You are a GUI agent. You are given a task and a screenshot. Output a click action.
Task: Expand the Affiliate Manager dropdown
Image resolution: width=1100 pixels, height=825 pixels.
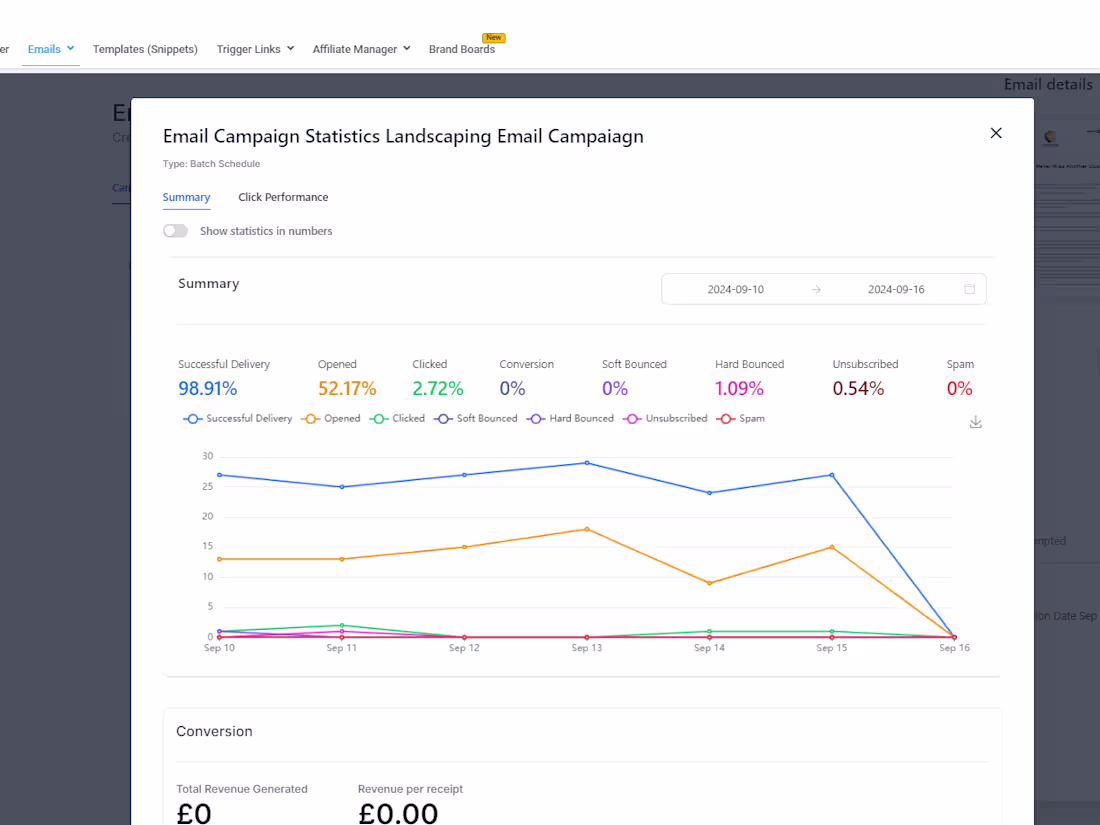coord(361,48)
